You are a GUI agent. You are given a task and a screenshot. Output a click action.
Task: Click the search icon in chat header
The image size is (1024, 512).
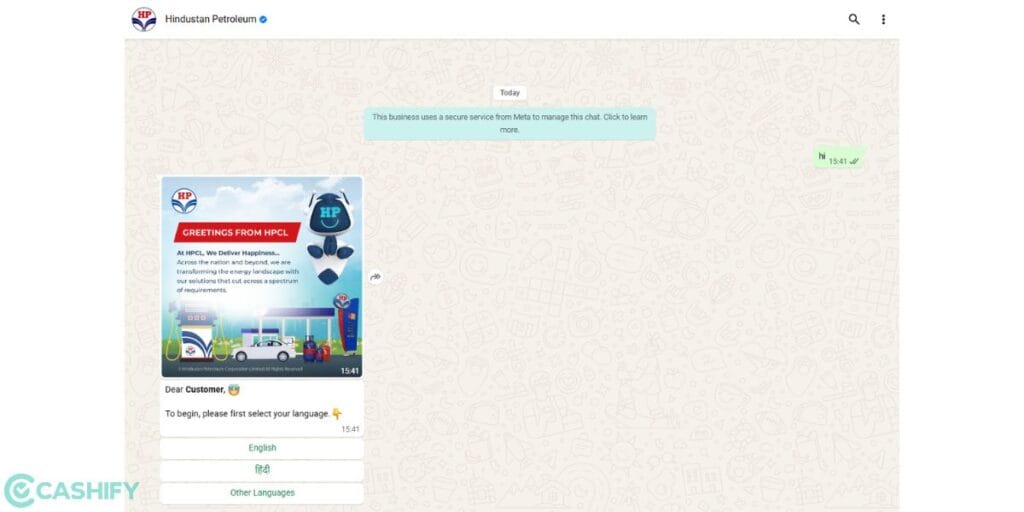point(854,20)
